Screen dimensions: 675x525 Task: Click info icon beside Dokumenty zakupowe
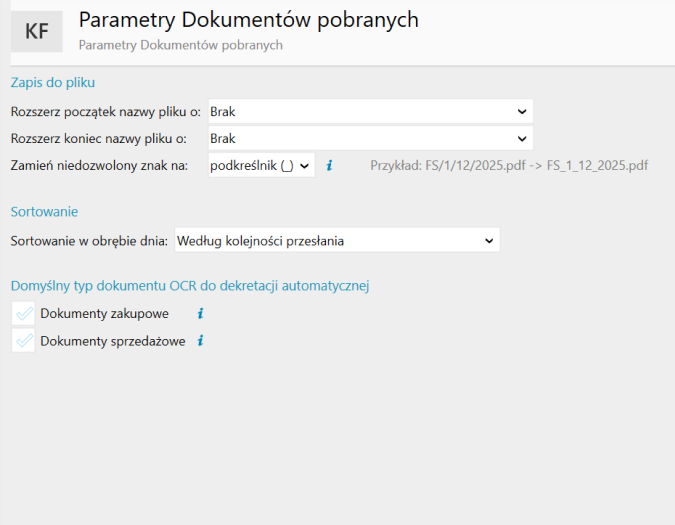tap(200, 314)
